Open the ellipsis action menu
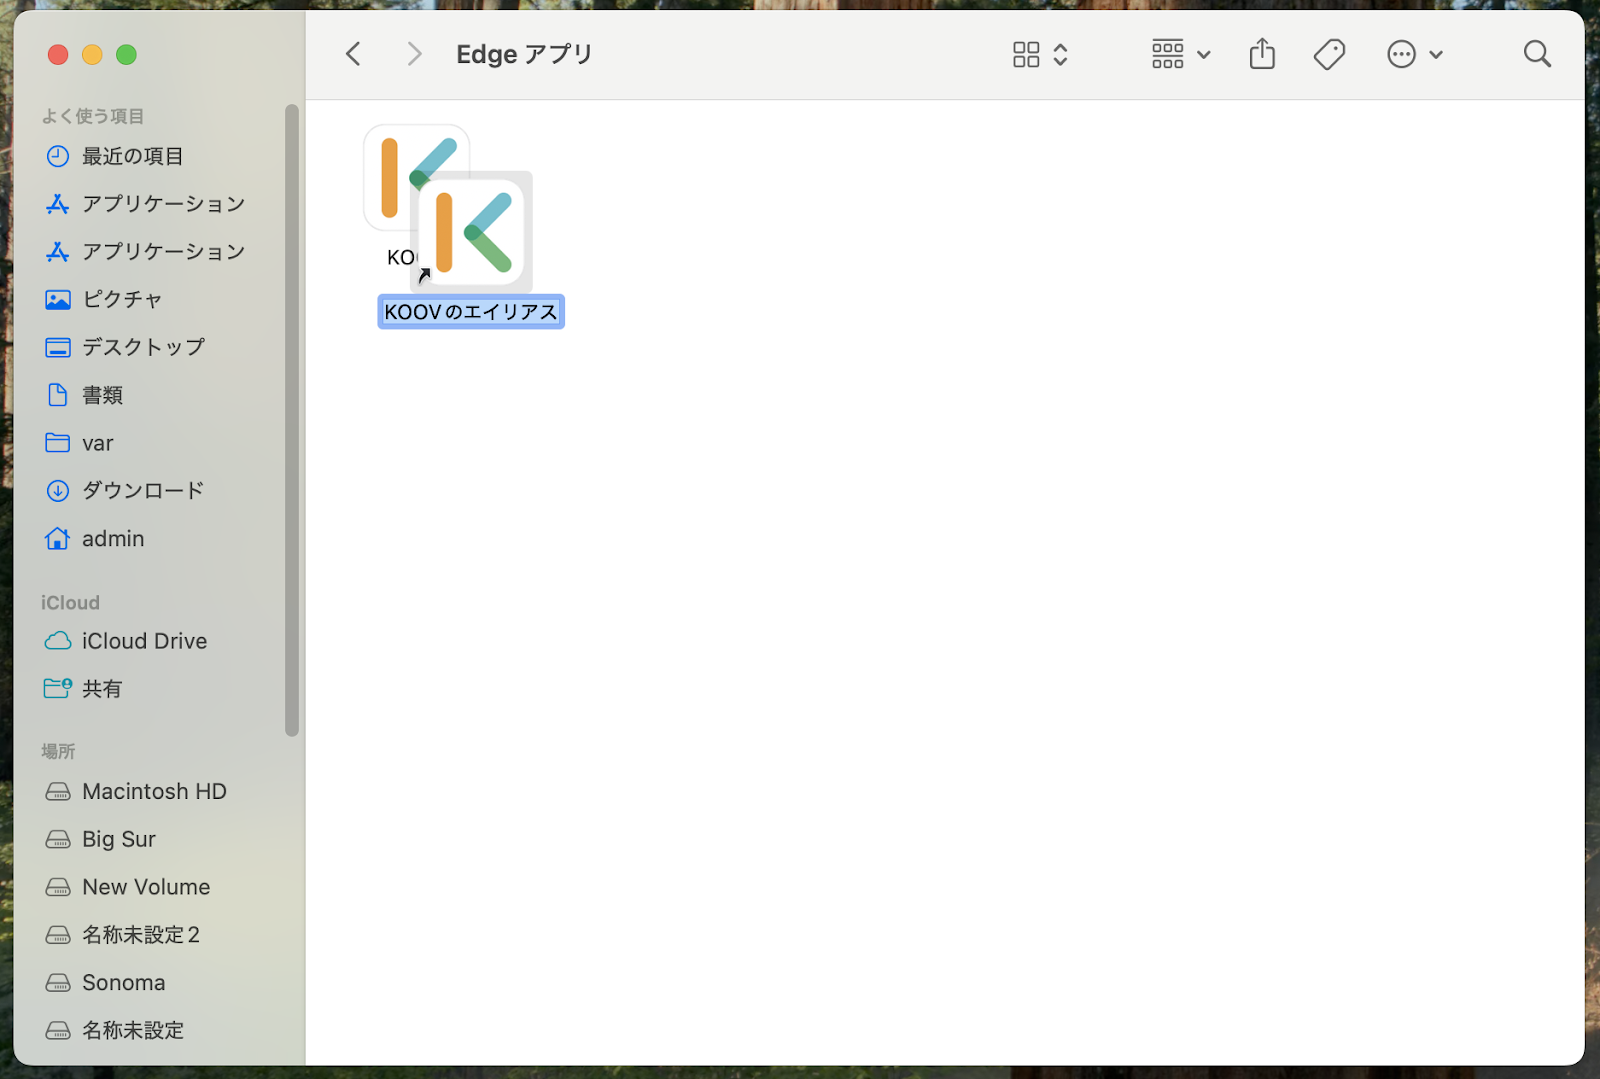Viewport: 1600px width, 1079px height. [x=1414, y=54]
